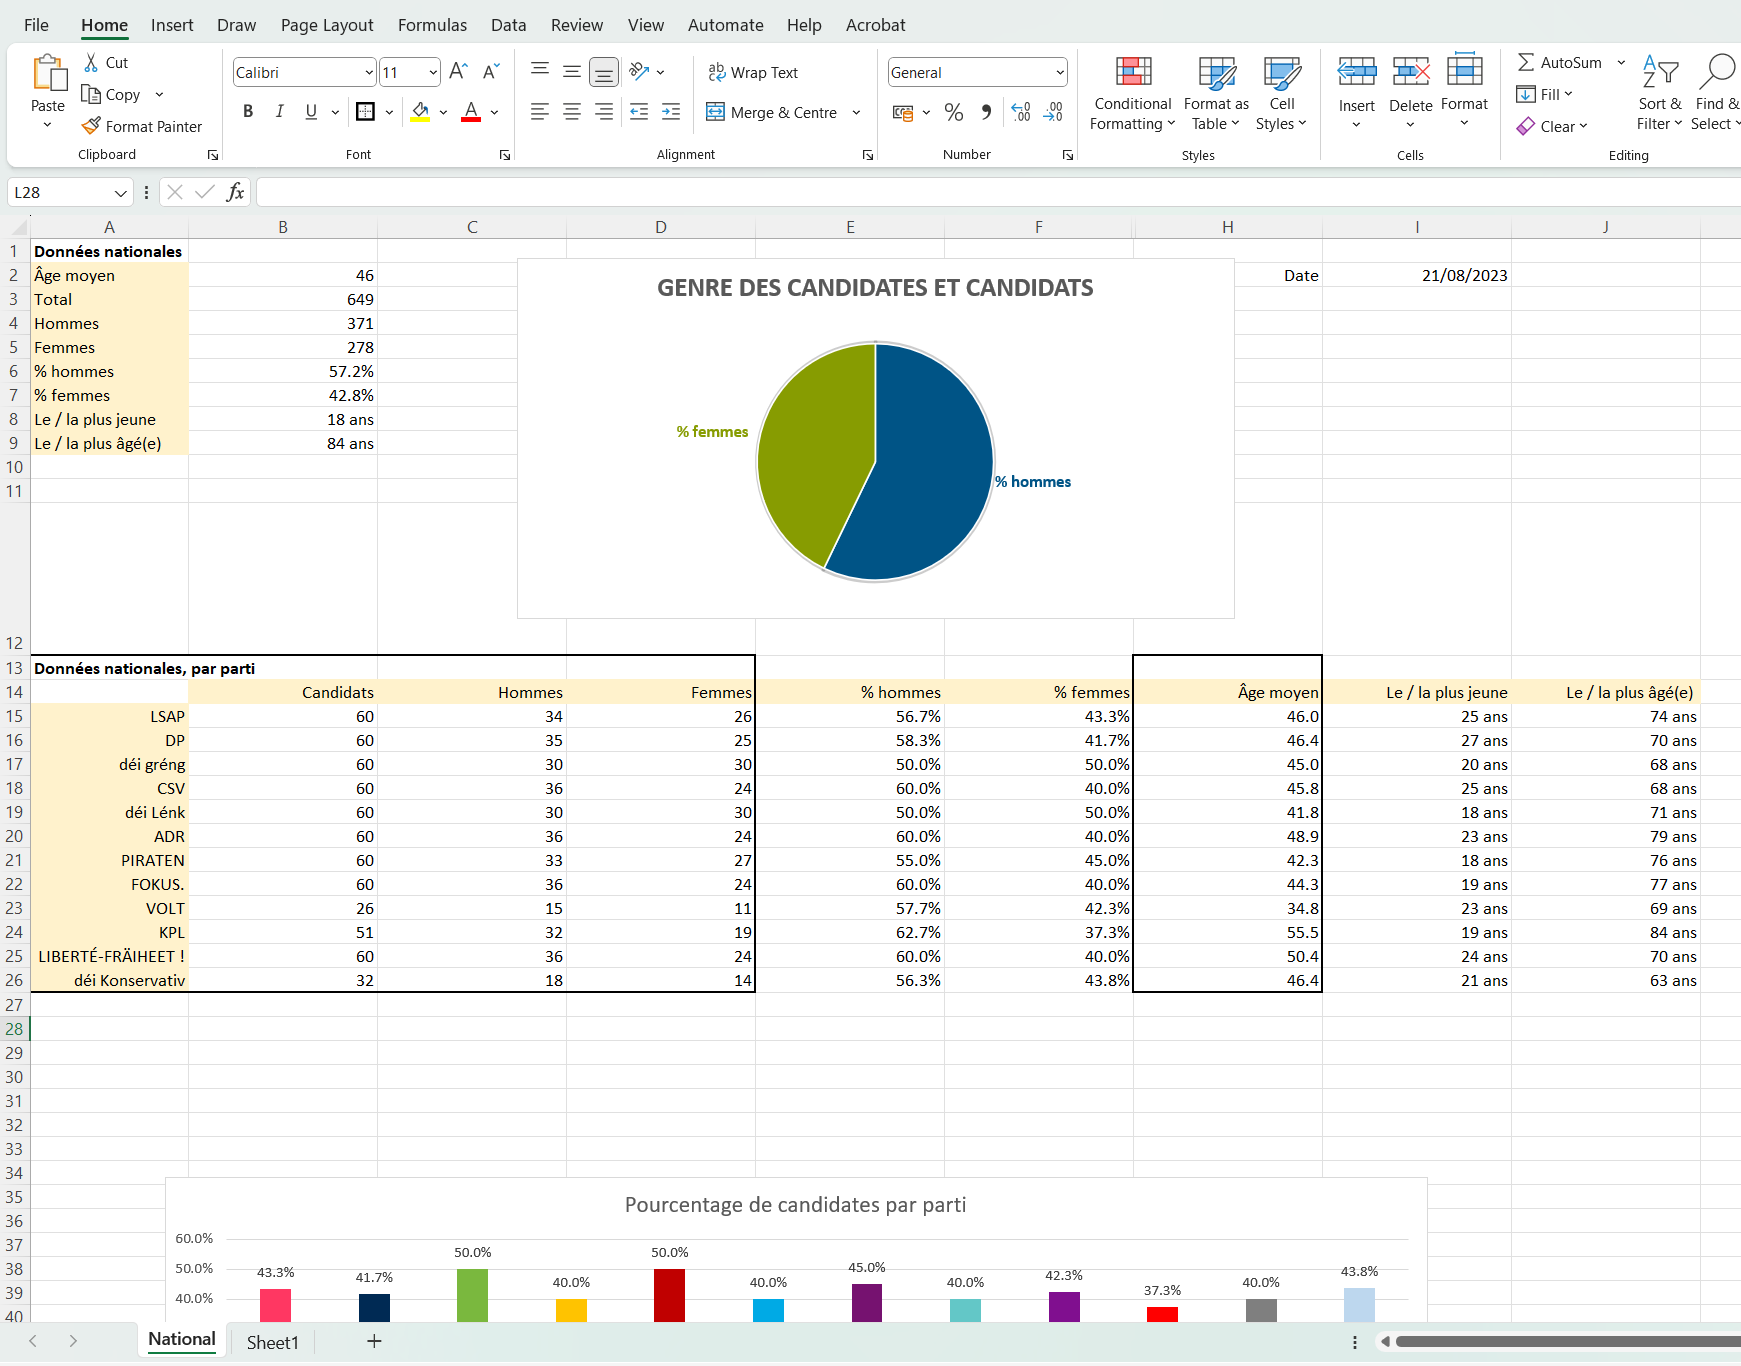Expand the AutoSum dropdown arrow

(1621, 62)
